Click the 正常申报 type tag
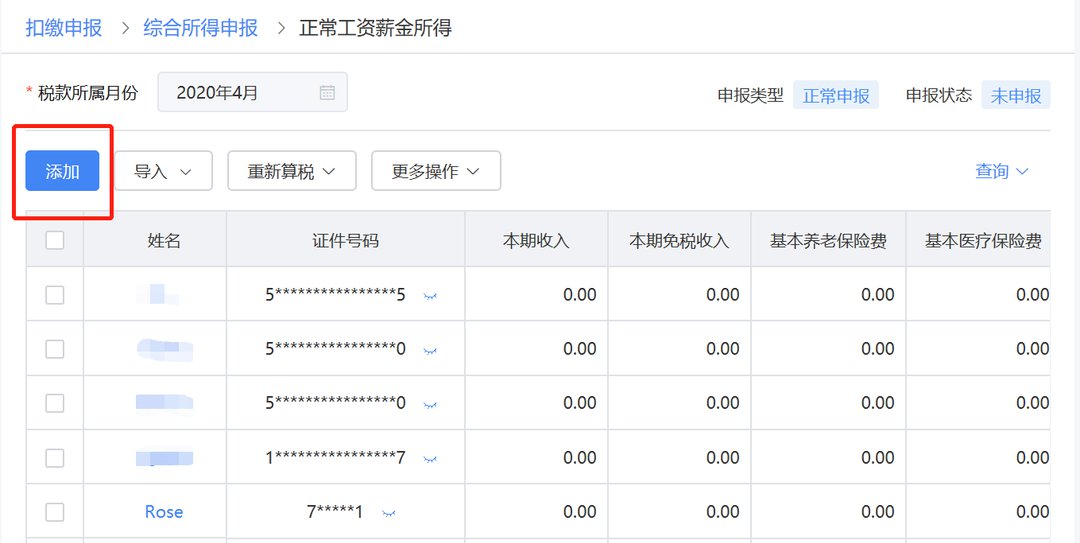The image size is (1080, 543). (836, 96)
